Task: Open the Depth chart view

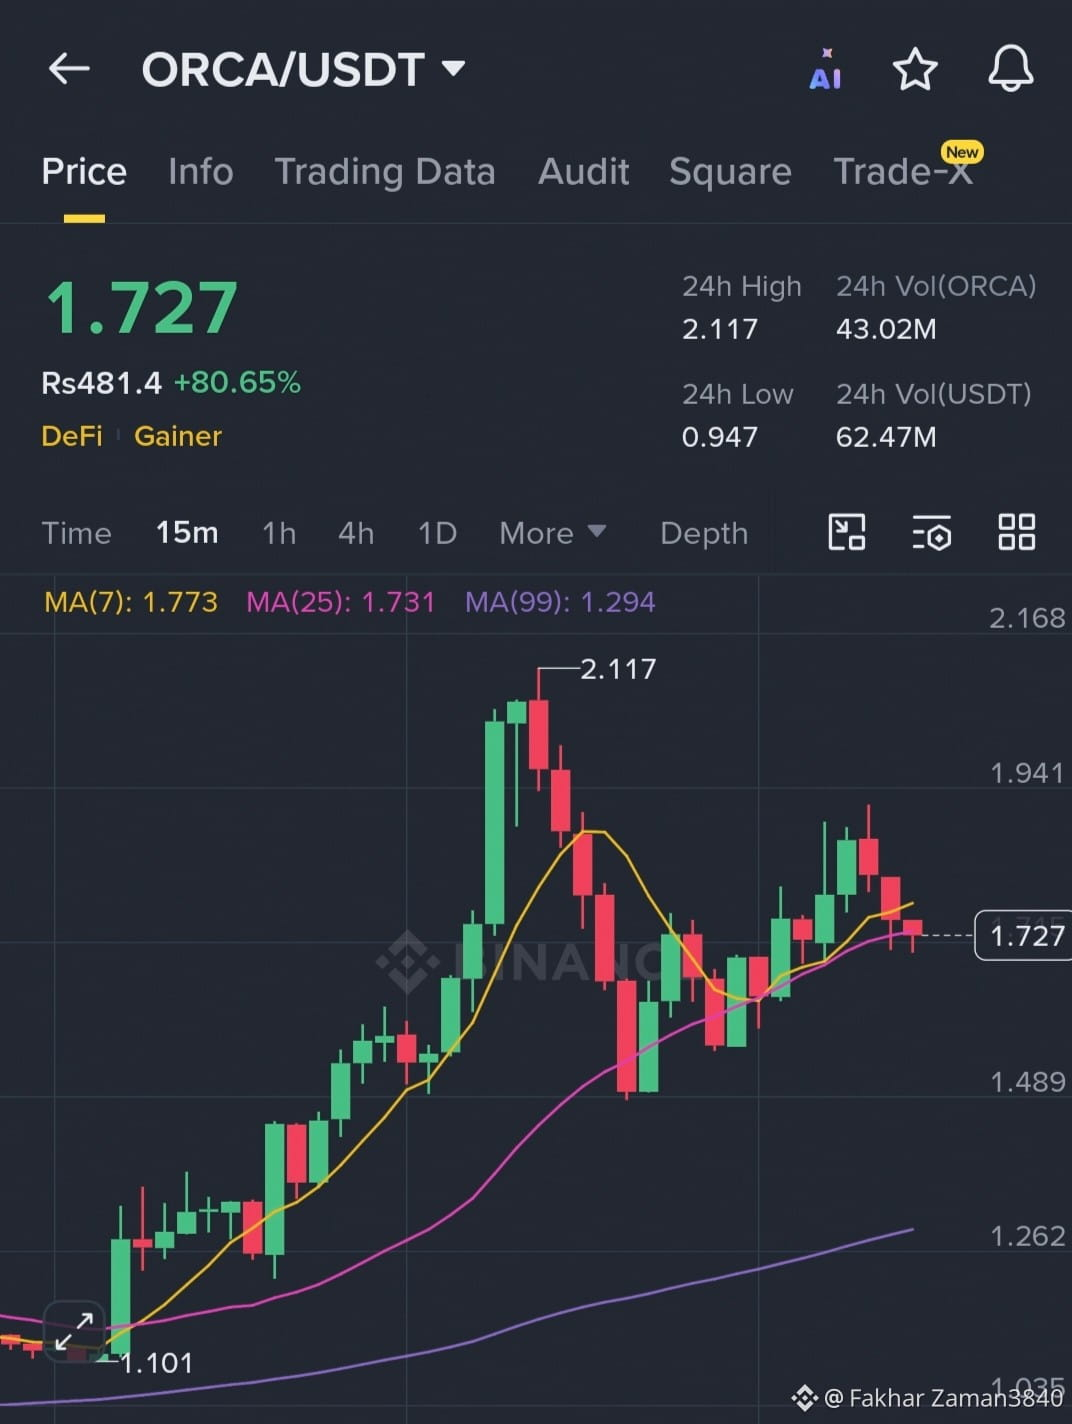Action: tap(704, 533)
